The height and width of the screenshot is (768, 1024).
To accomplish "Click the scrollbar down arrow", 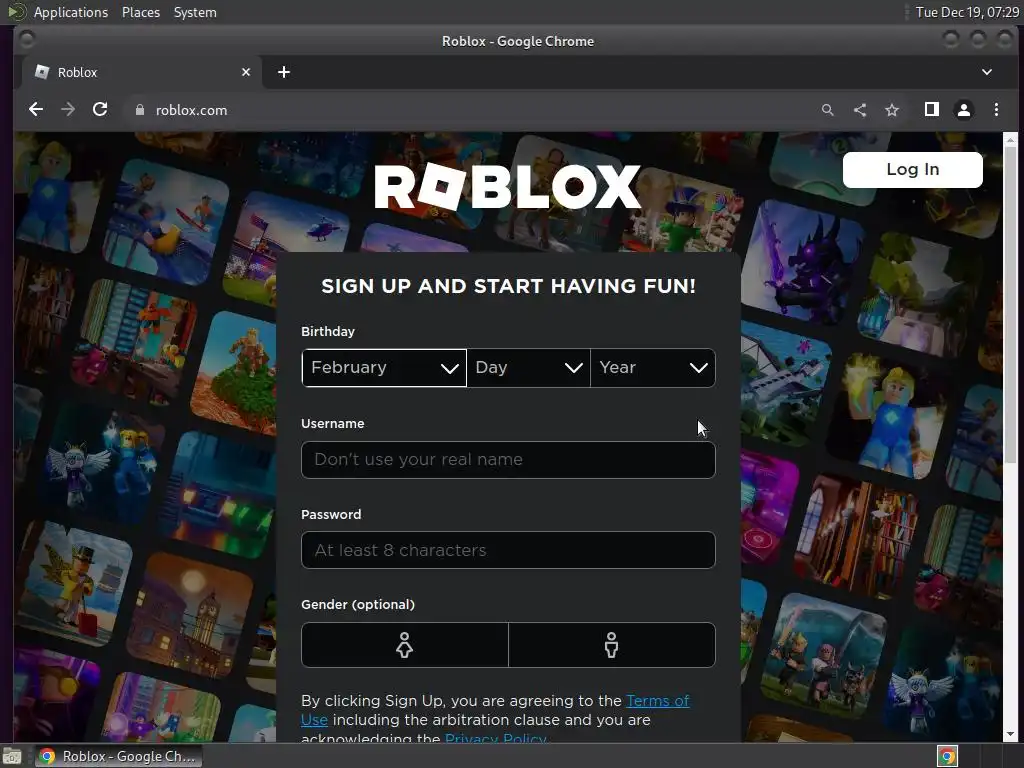I will (1010, 735).
